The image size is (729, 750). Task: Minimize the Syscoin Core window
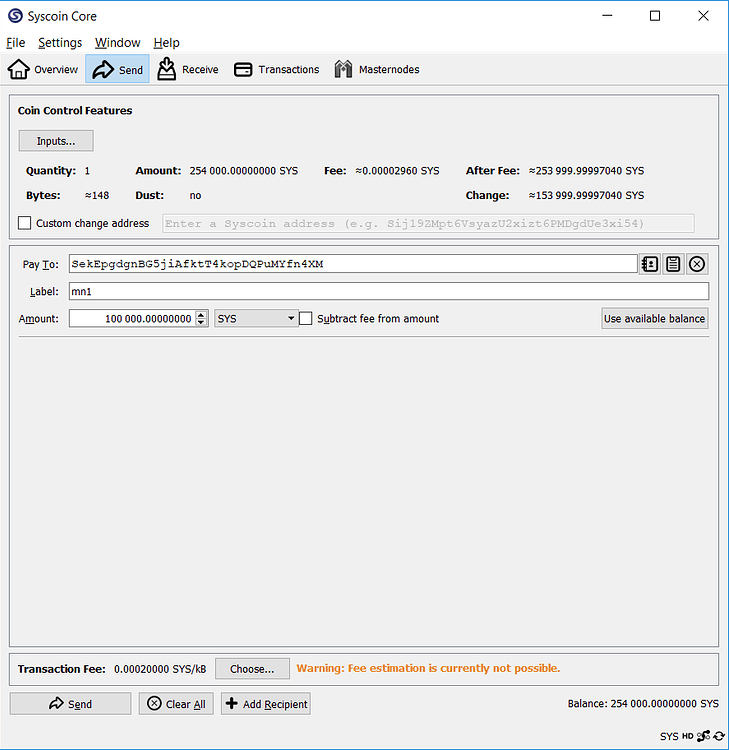tap(607, 16)
